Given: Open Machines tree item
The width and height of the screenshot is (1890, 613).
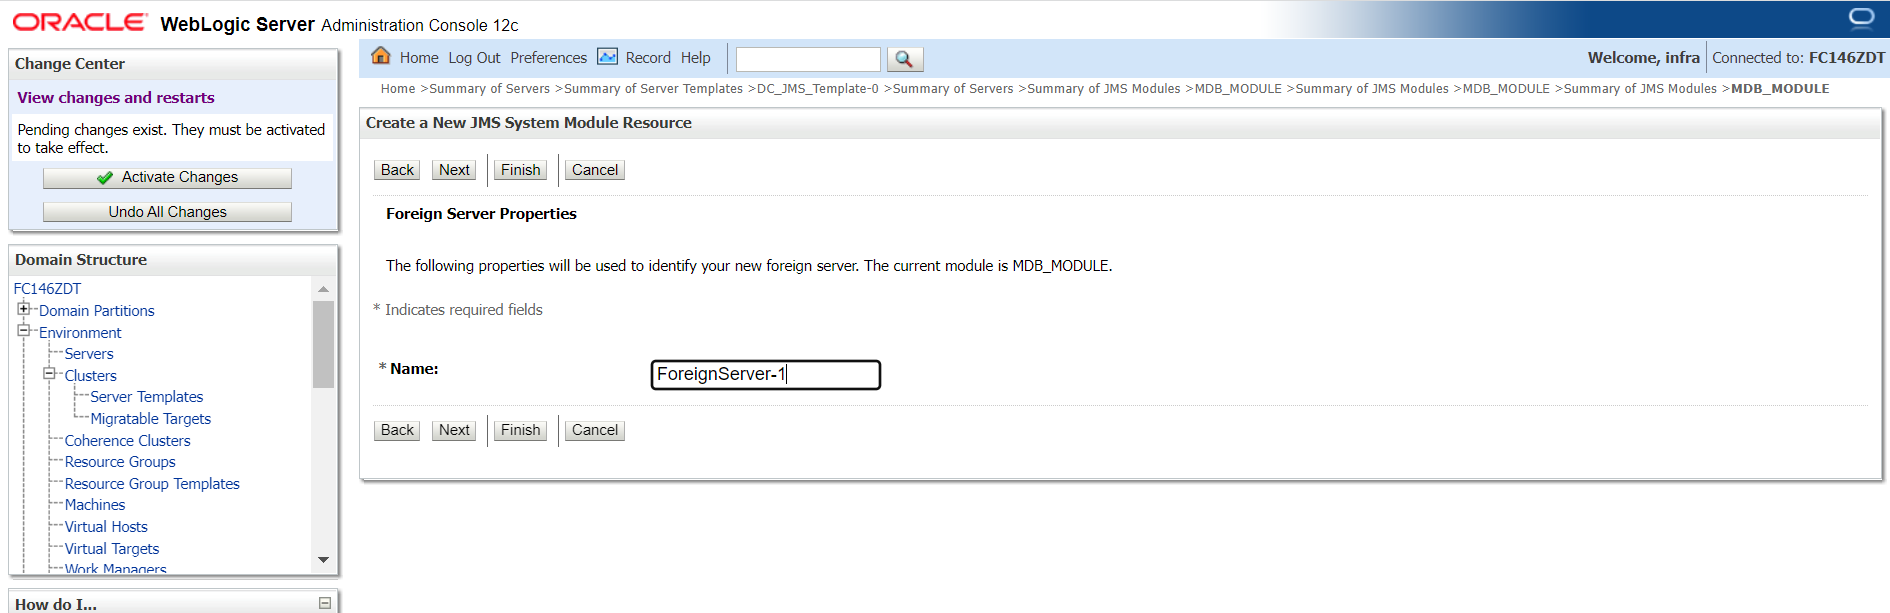Looking at the screenshot, I should click(x=95, y=505).
